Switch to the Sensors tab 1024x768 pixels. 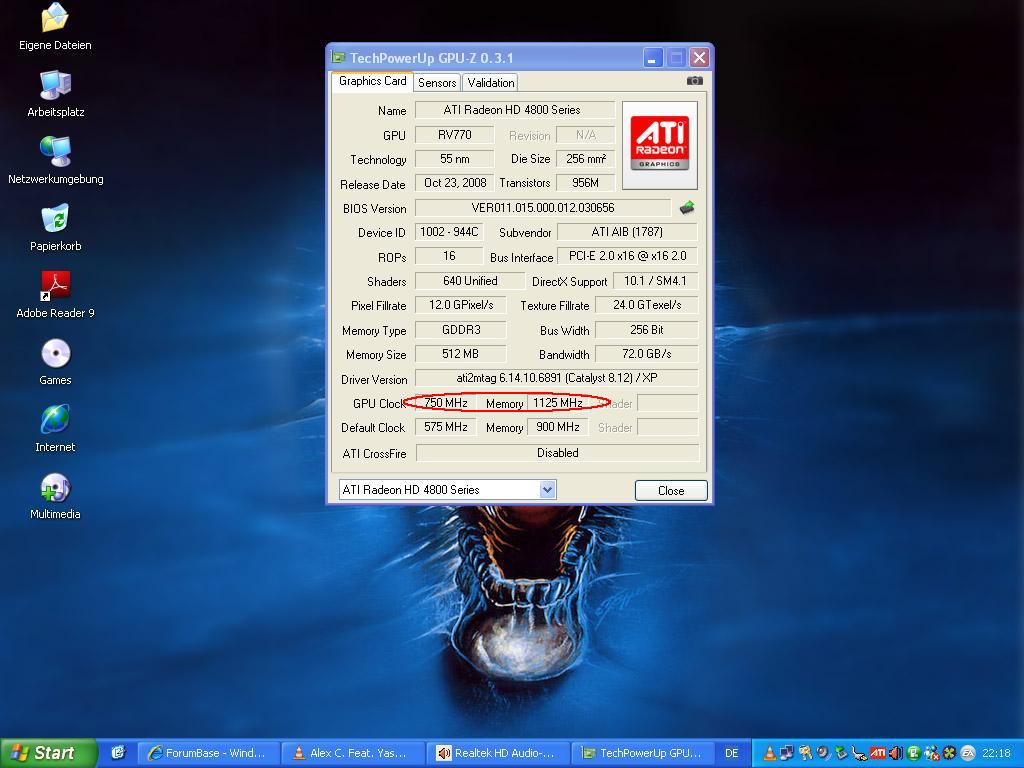(x=437, y=82)
